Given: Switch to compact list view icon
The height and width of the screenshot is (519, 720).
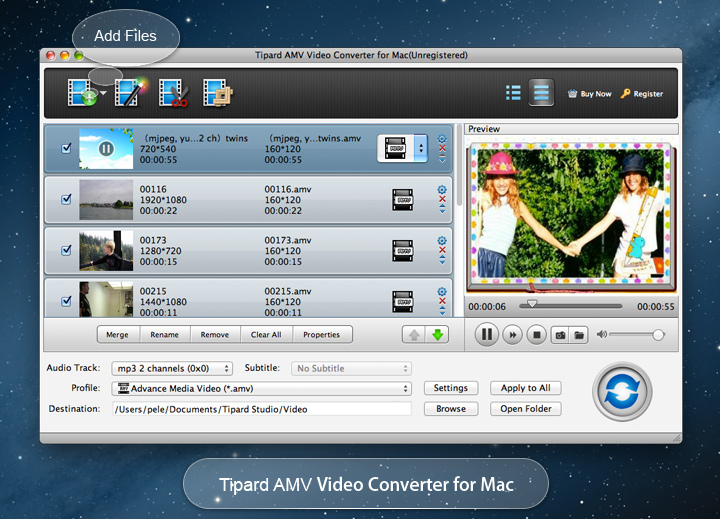Looking at the screenshot, I should click(513, 93).
